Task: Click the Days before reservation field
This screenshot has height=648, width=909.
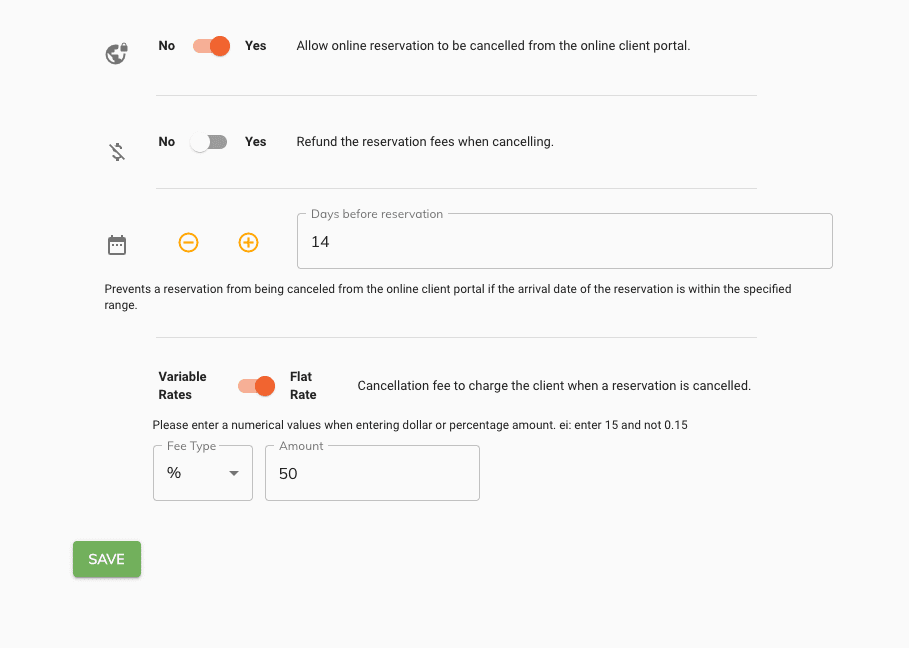Action: point(565,241)
